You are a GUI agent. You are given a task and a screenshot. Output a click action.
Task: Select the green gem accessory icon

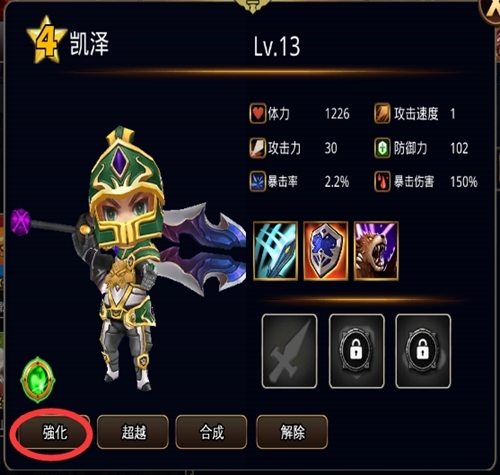pos(38,380)
